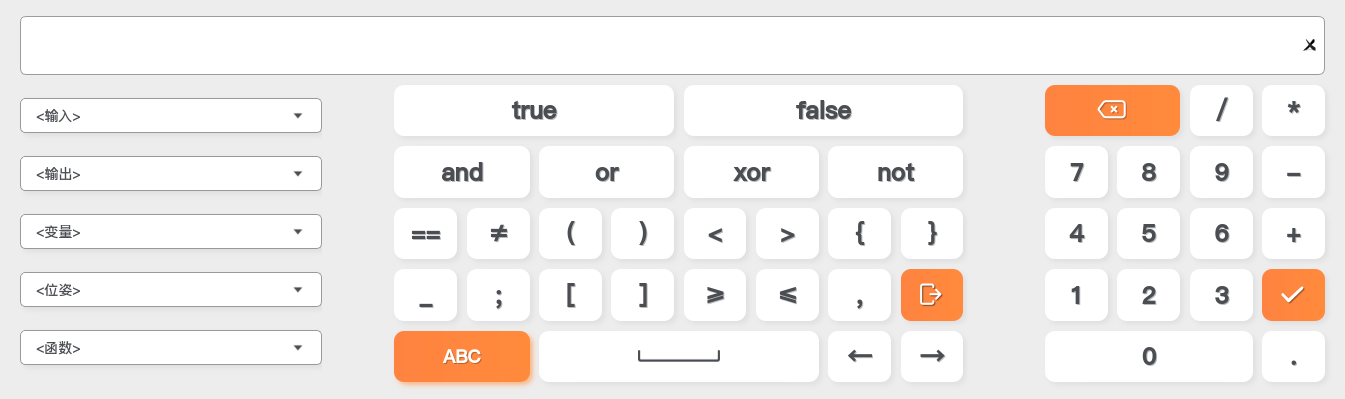Click the orange backspace delete key
The height and width of the screenshot is (399, 1345).
(1112, 110)
